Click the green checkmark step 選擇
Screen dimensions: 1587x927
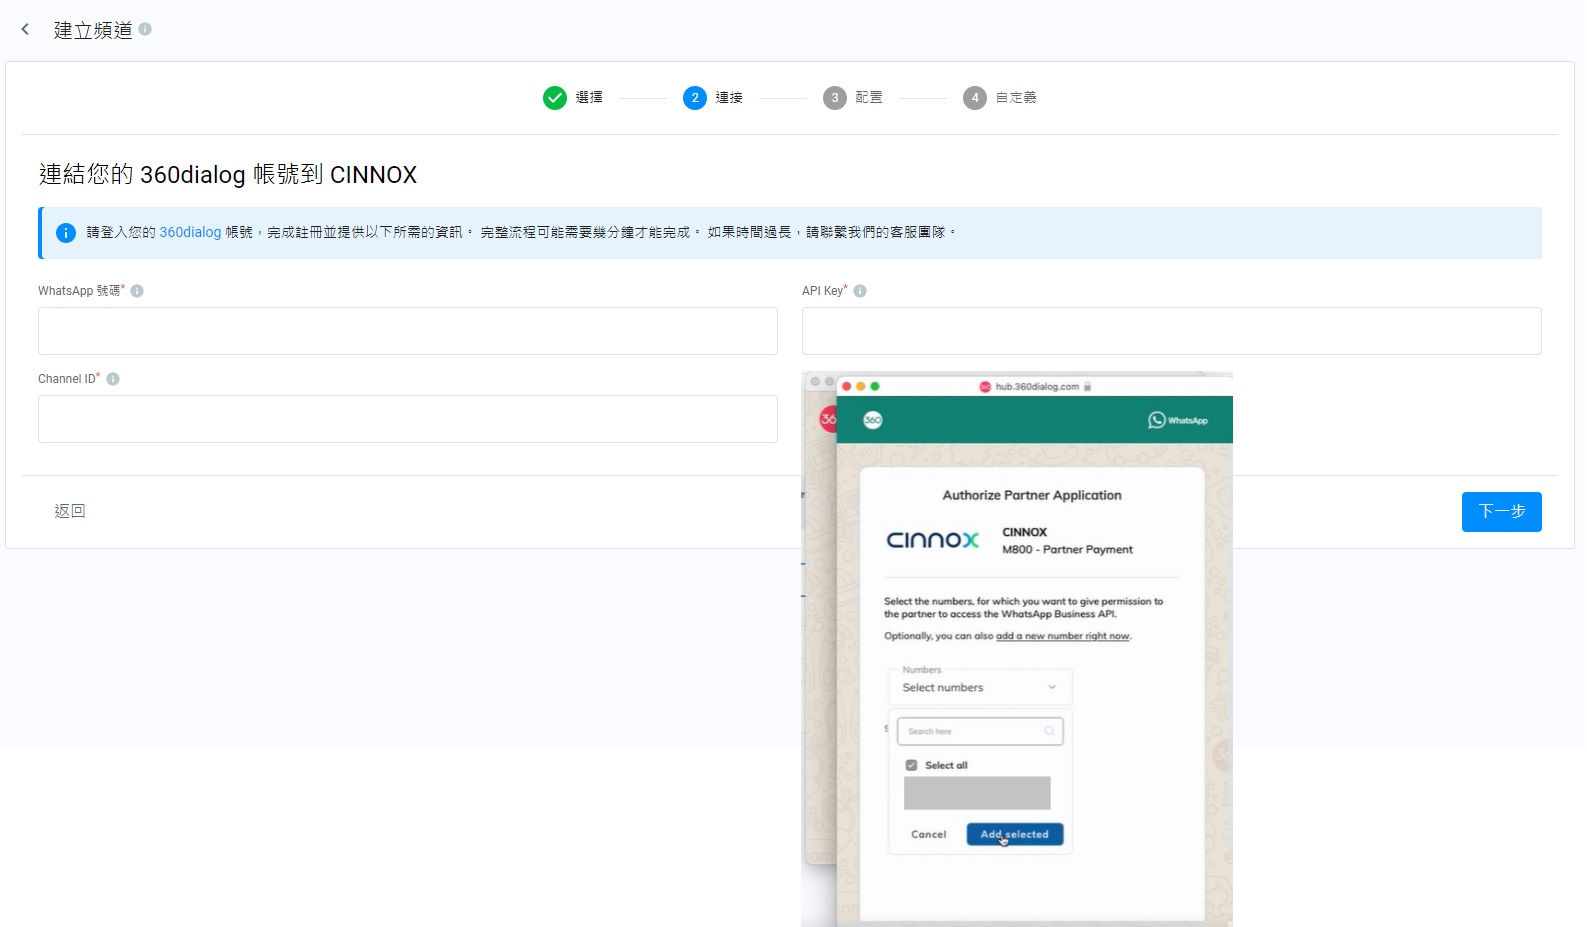(x=555, y=97)
